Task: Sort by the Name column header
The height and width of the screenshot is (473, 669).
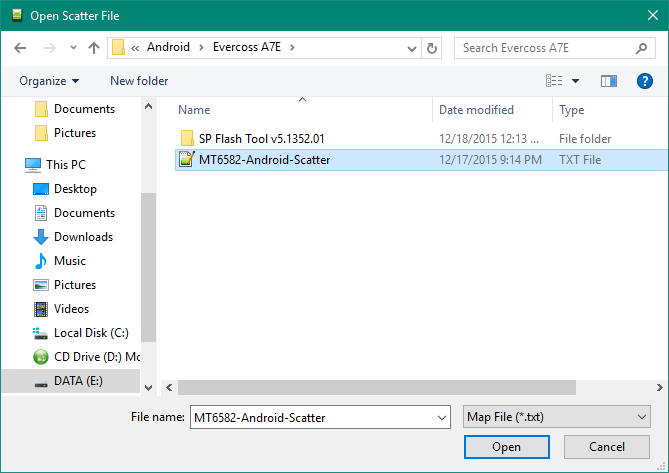Action: tap(194, 110)
